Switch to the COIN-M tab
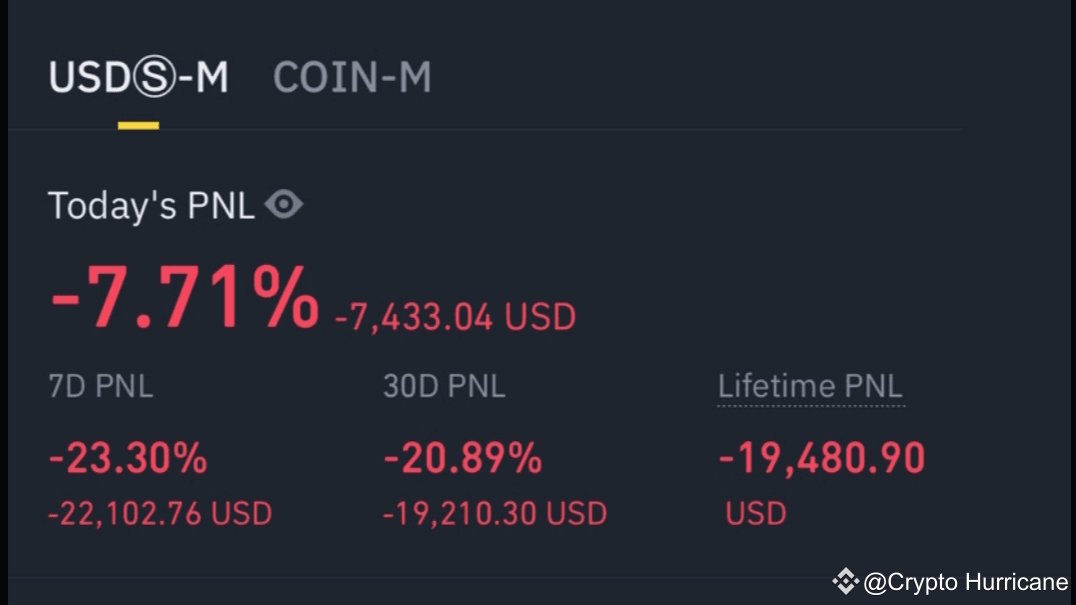The image size is (1076, 605). click(x=352, y=78)
